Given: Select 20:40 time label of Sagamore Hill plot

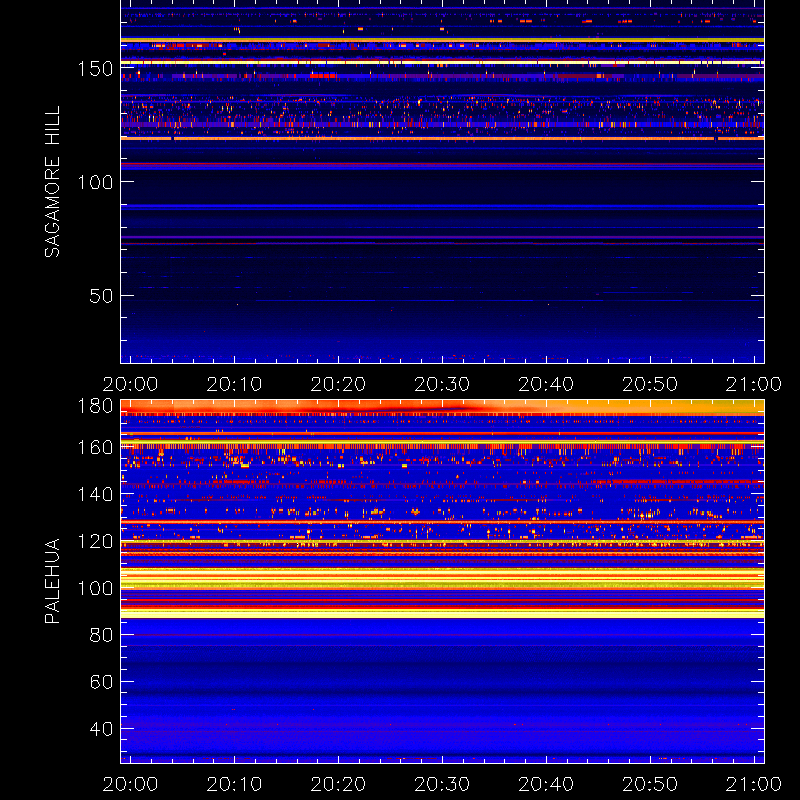Looking at the screenshot, I should [x=546, y=384].
